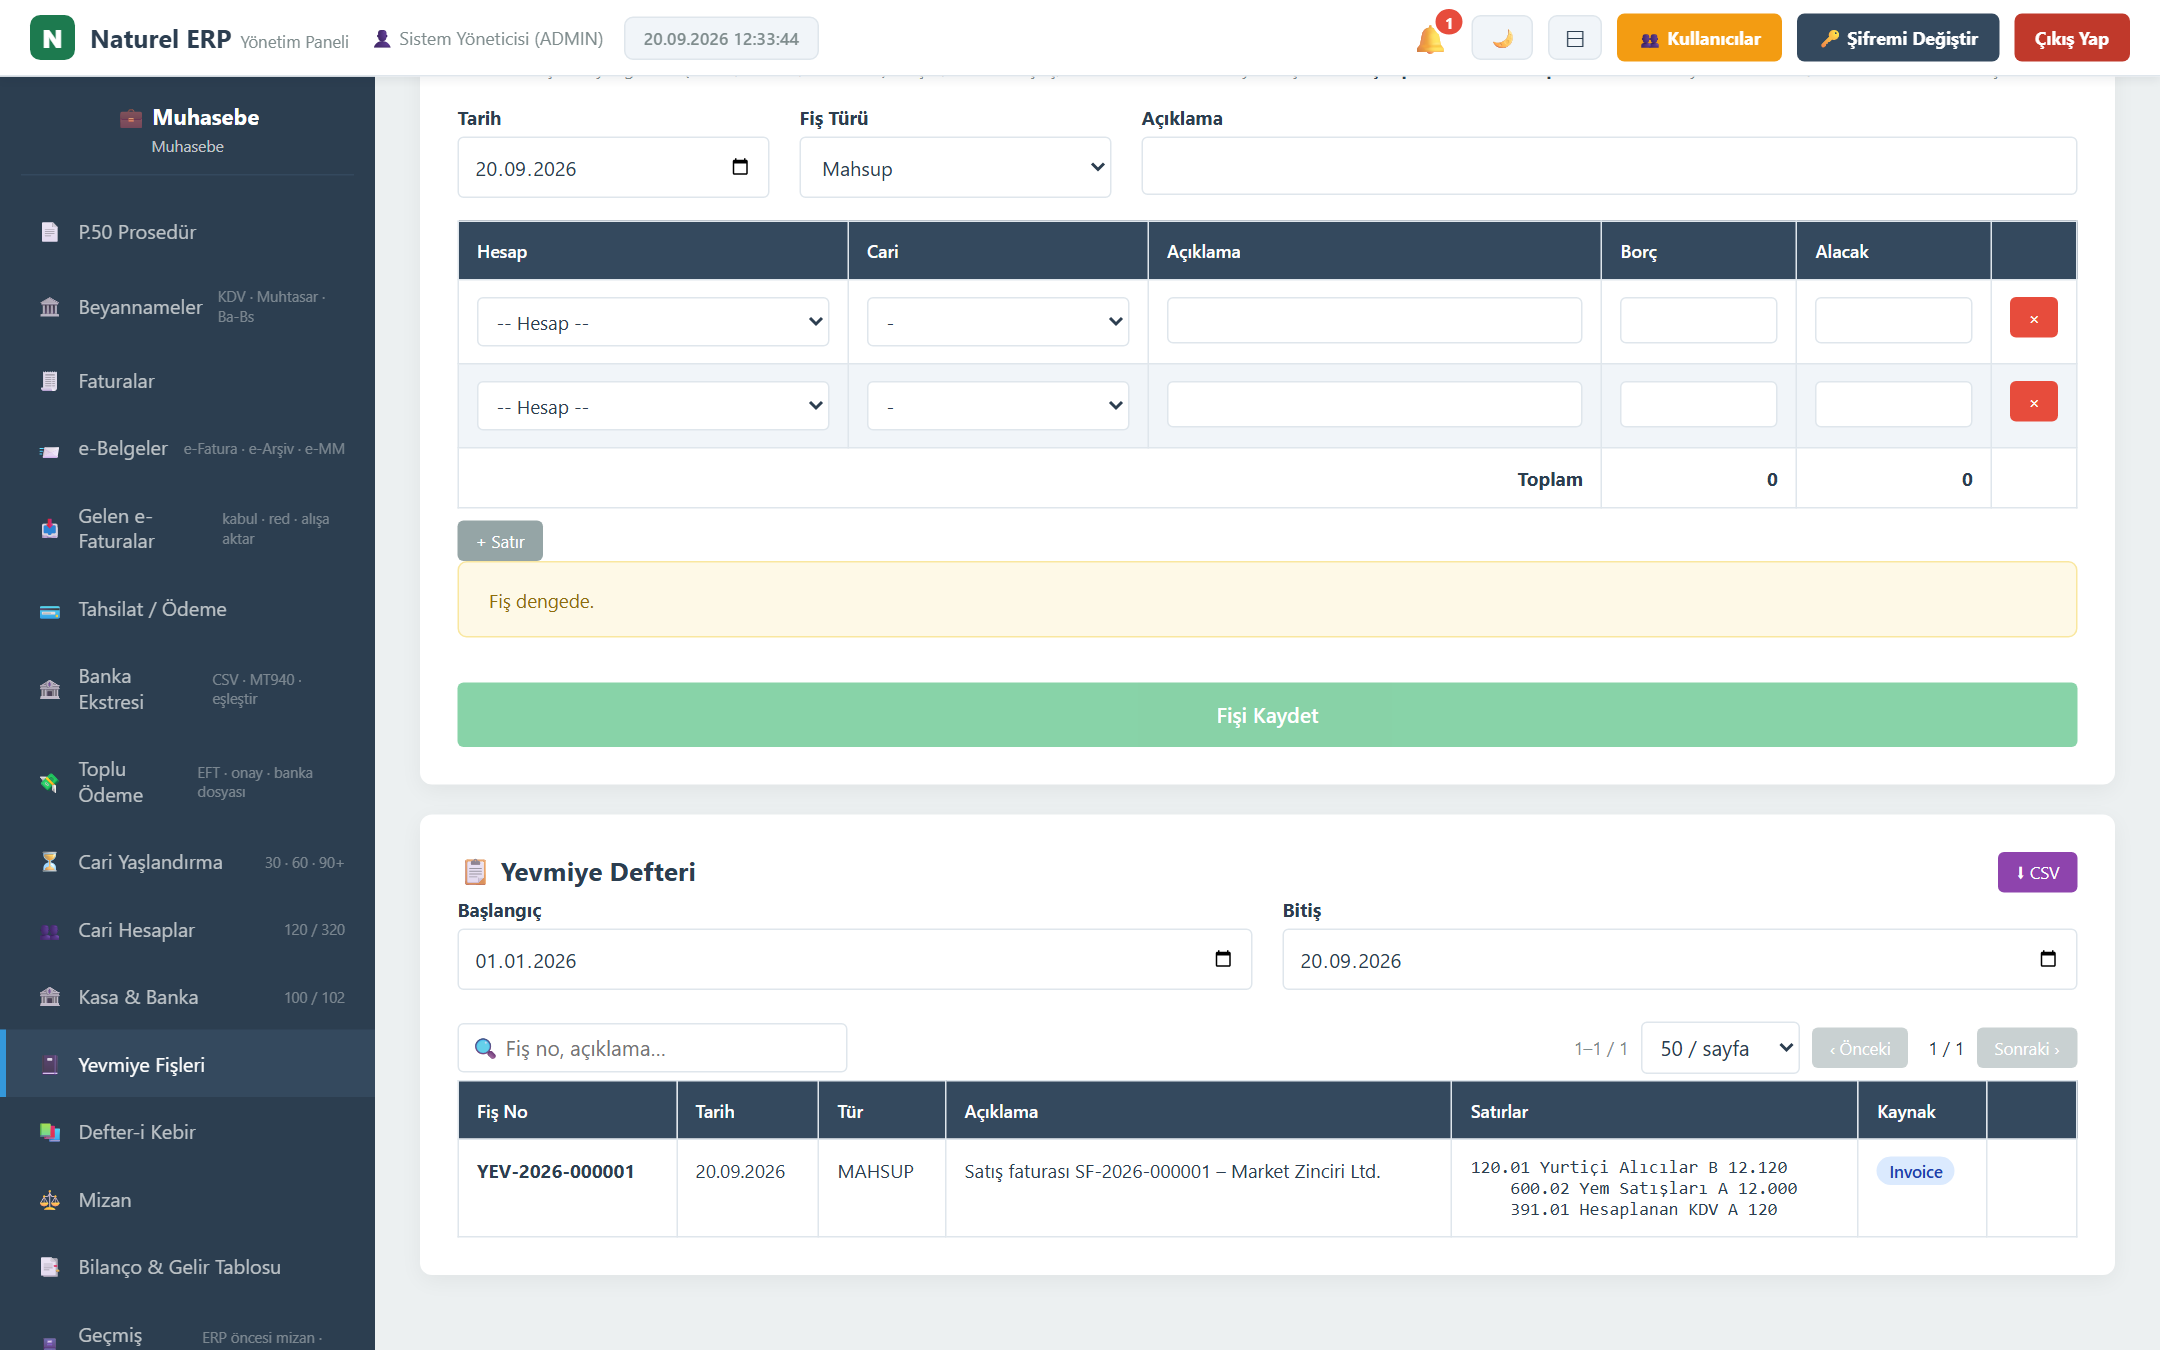Click the Kullanıcılar button

click(x=1699, y=38)
